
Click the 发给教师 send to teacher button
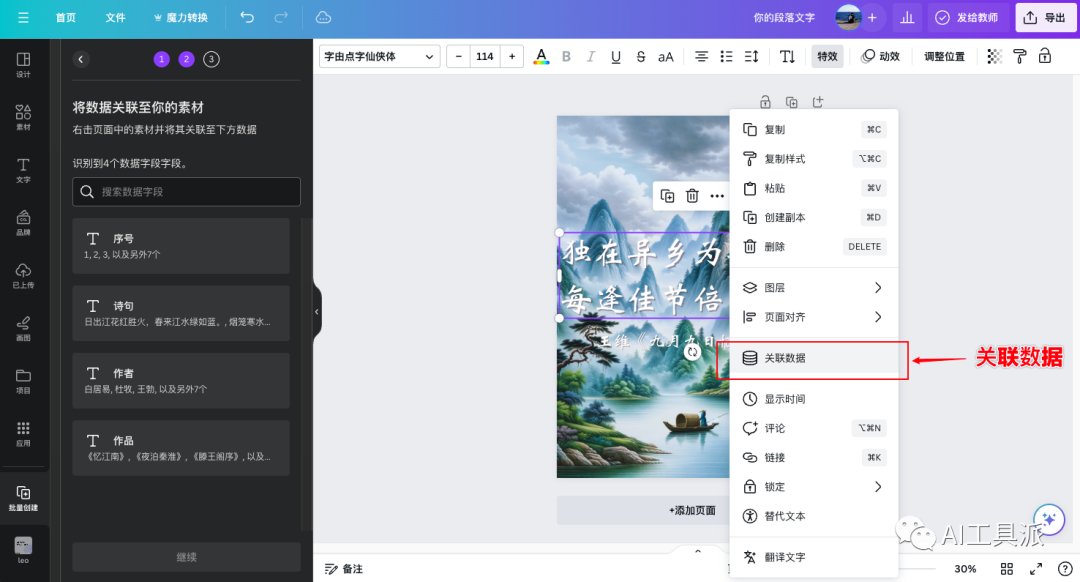coord(968,18)
